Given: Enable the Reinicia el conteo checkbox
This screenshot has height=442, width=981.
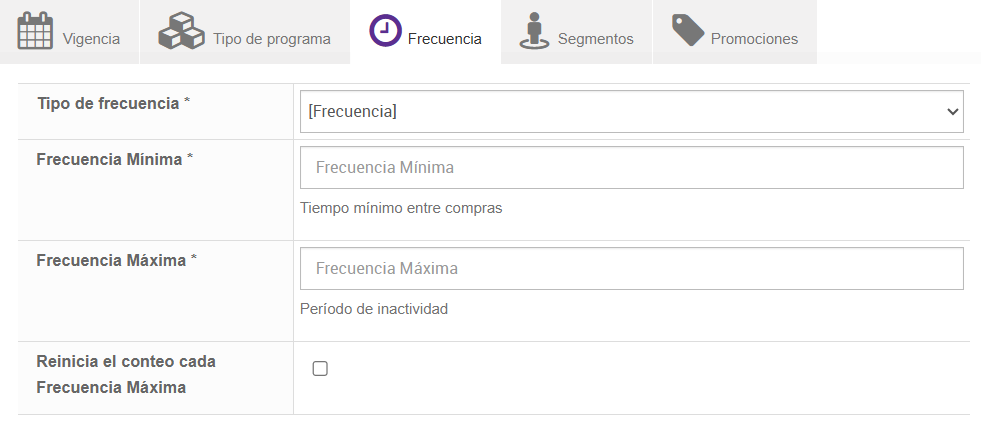Looking at the screenshot, I should point(320,369).
